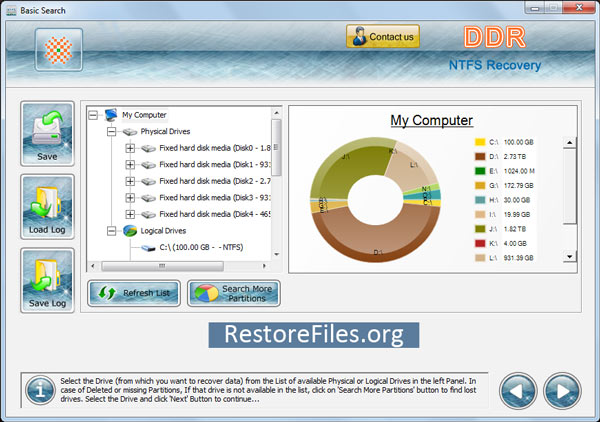600x422 pixels.
Task: Select Fixed hard disk media Disk4 row
Action: 215,214
